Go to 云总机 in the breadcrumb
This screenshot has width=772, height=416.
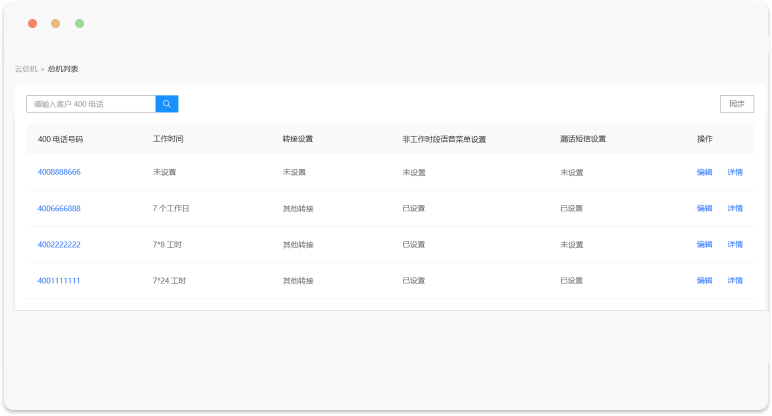[x=26, y=69]
